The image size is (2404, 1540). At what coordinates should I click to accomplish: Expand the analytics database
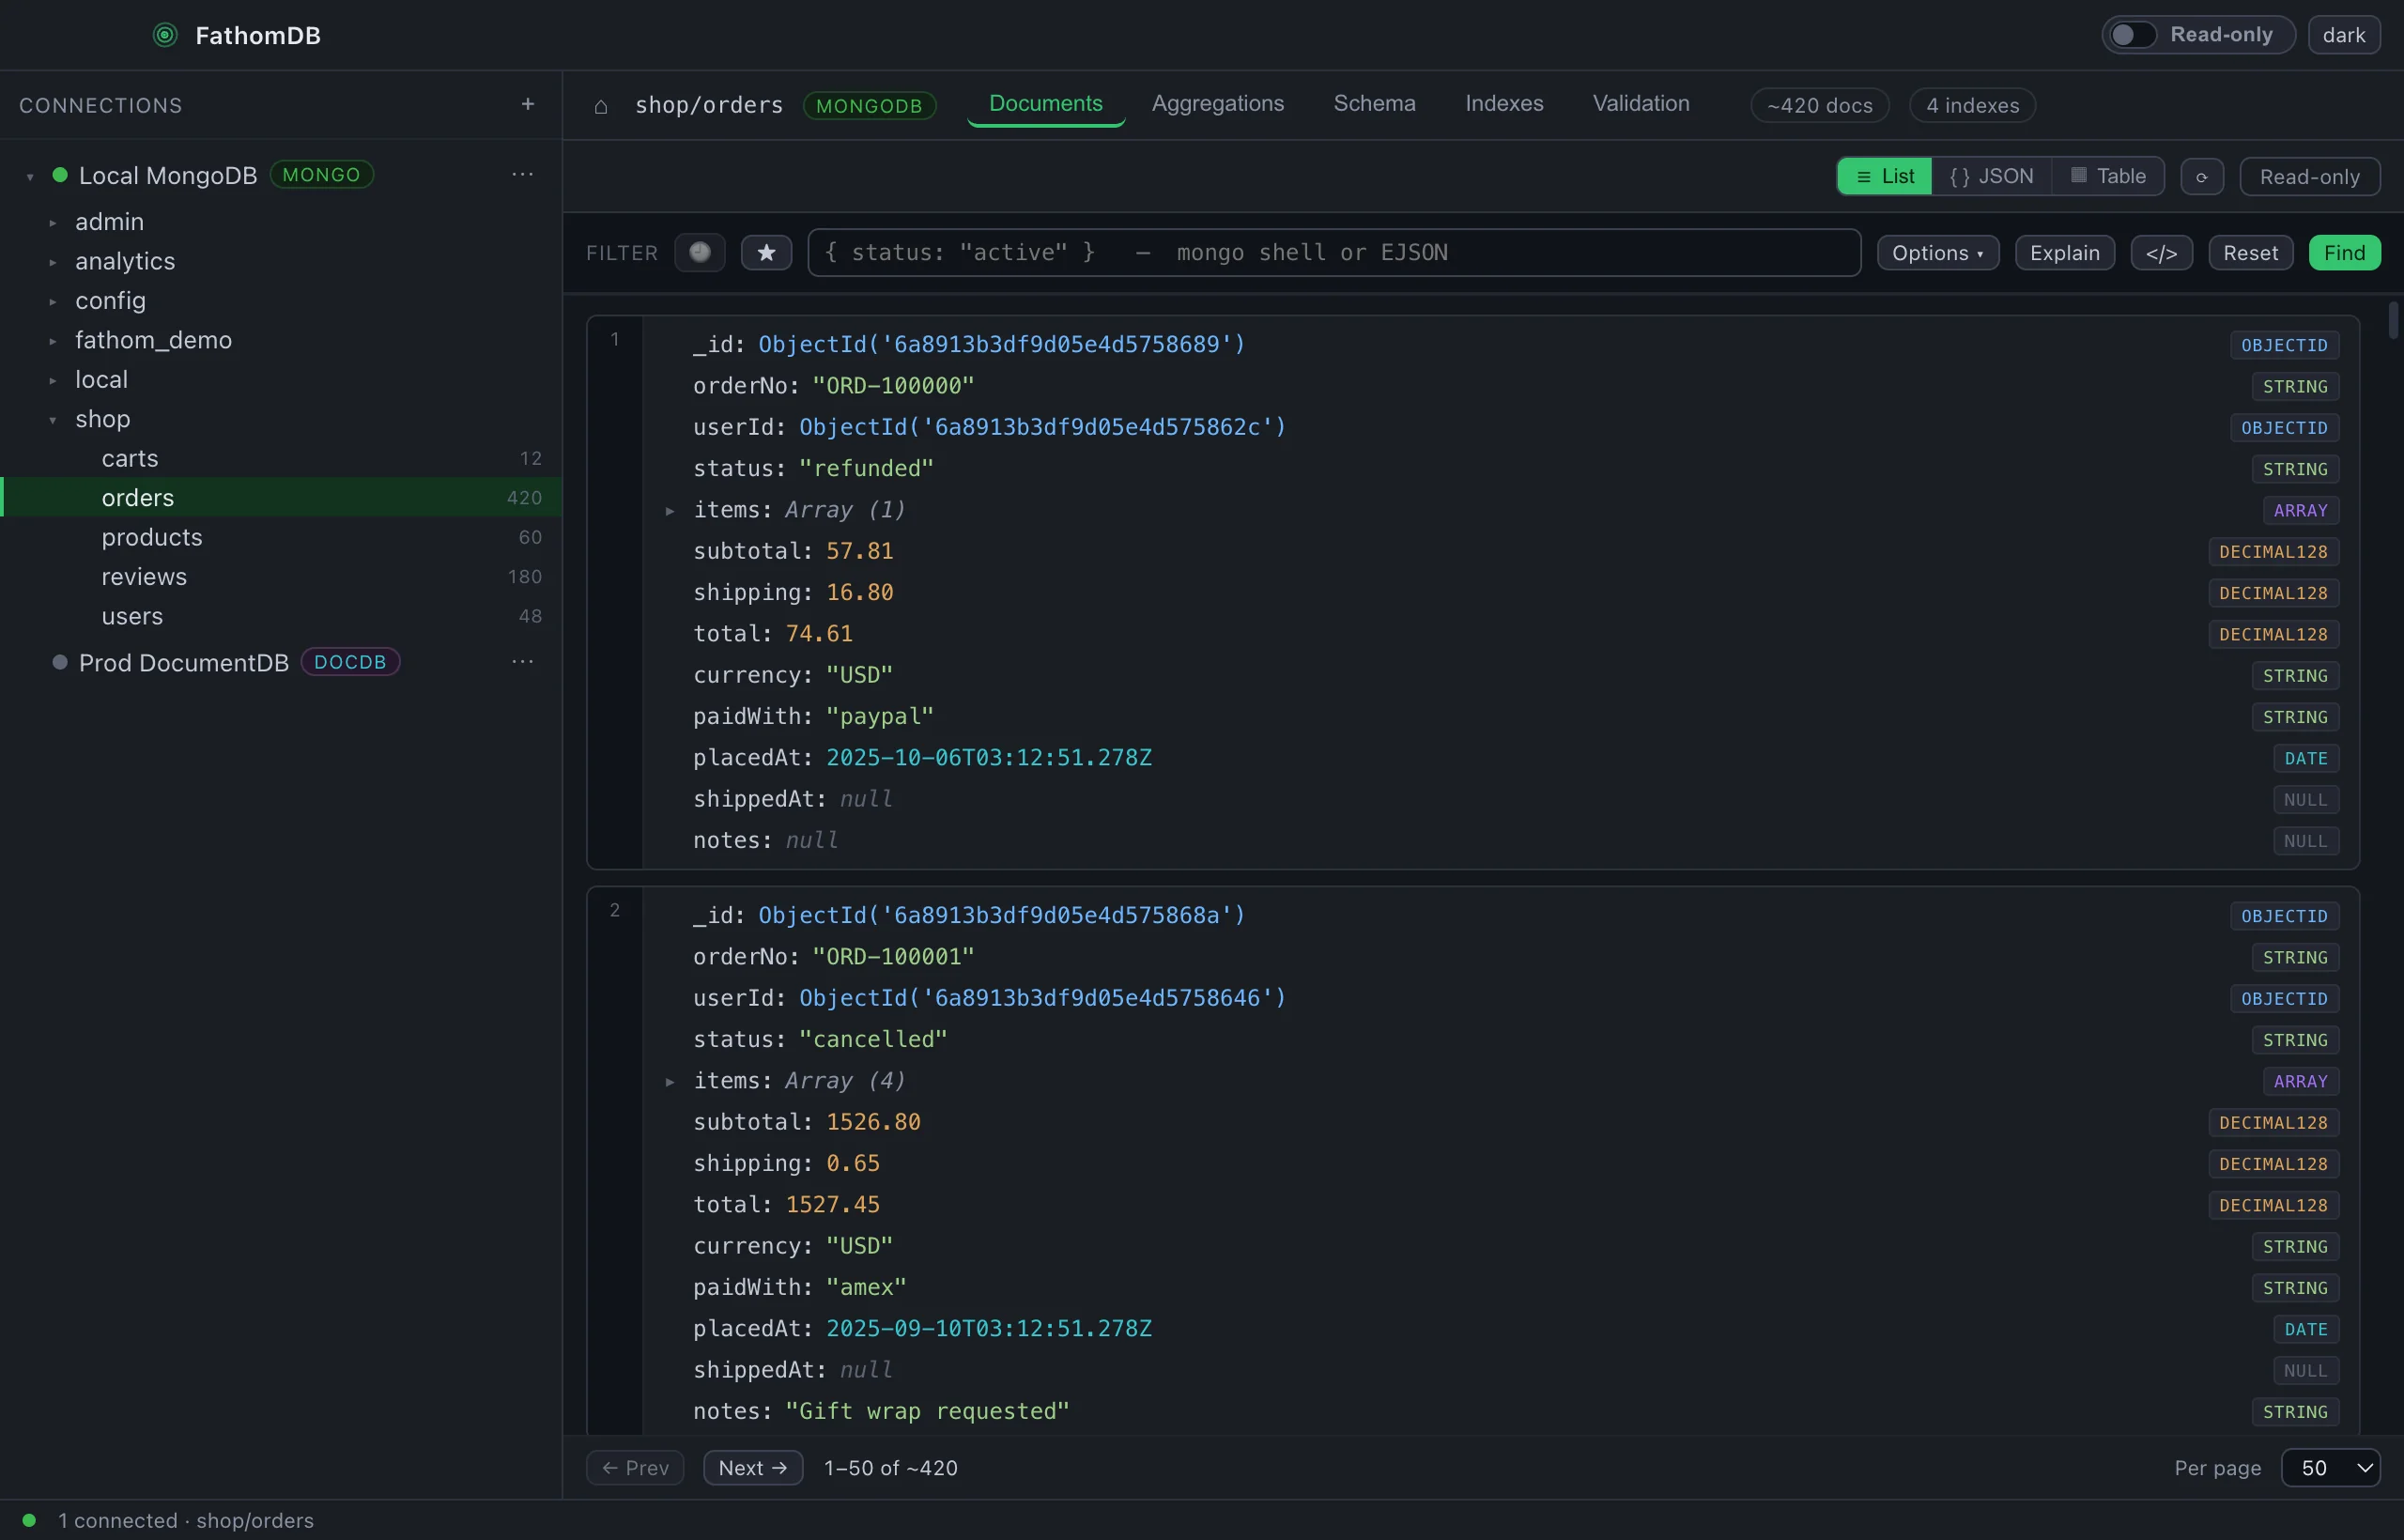click(x=53, y=262)
